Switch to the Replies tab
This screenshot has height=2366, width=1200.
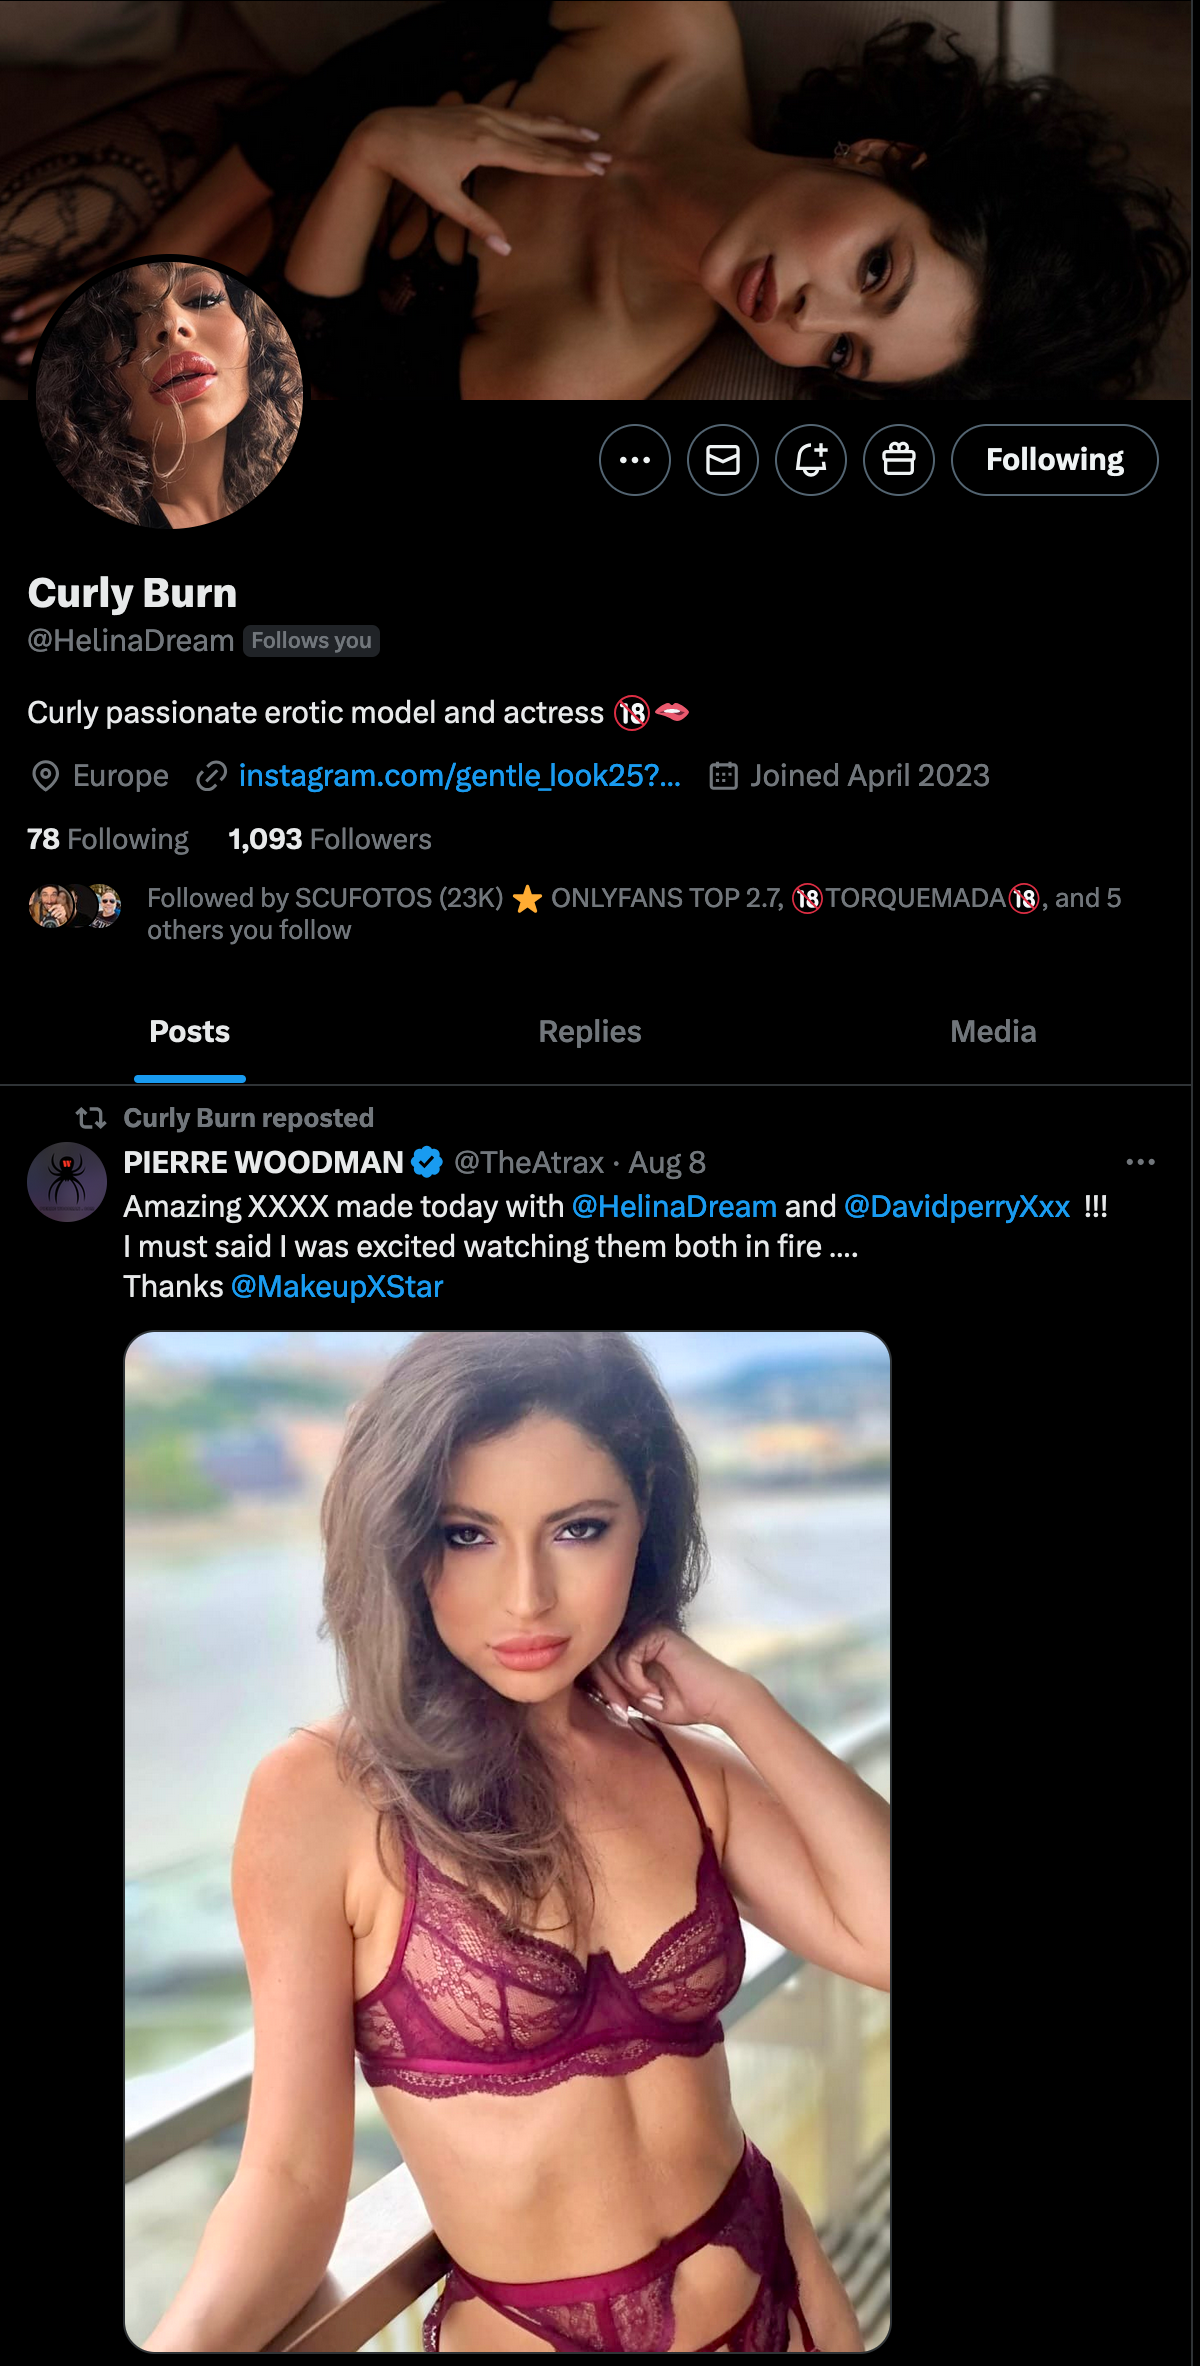590,1032
